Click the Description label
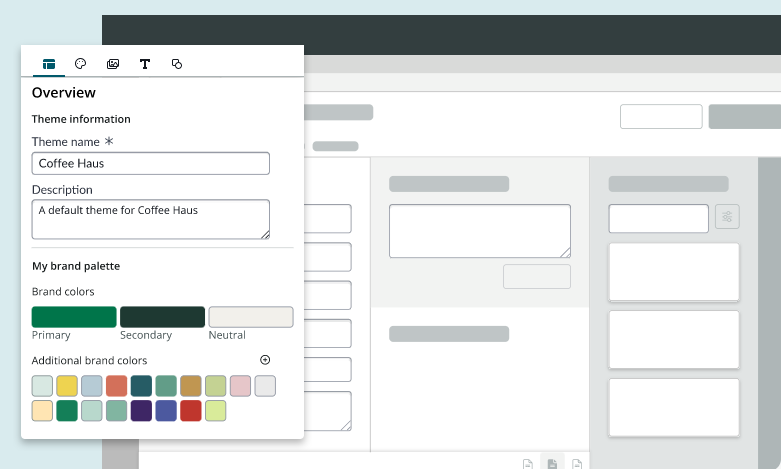The width and height of the screenshot is (781, 469). coord(62,190)
